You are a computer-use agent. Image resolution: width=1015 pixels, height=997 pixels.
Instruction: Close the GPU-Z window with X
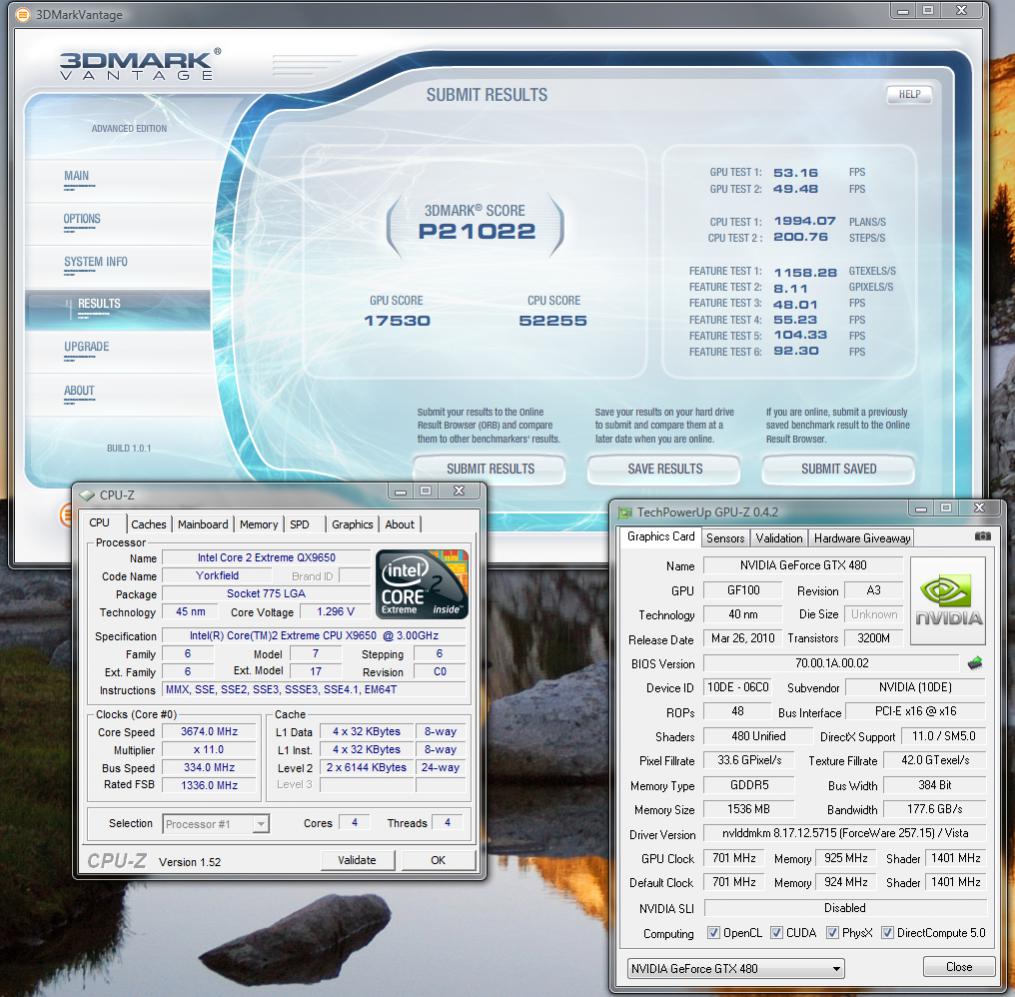pyautogui.click(x=979, y=508)
